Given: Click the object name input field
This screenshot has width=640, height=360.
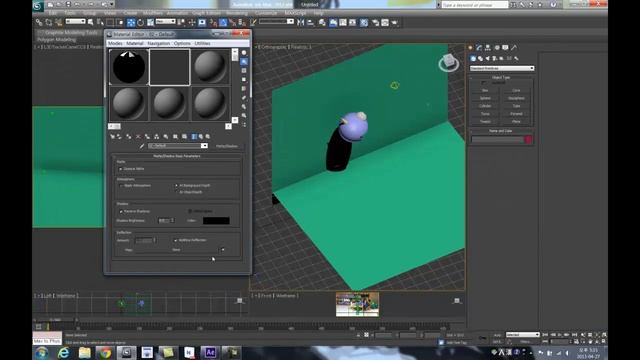Looking at the screenshot, I should 498,140.
